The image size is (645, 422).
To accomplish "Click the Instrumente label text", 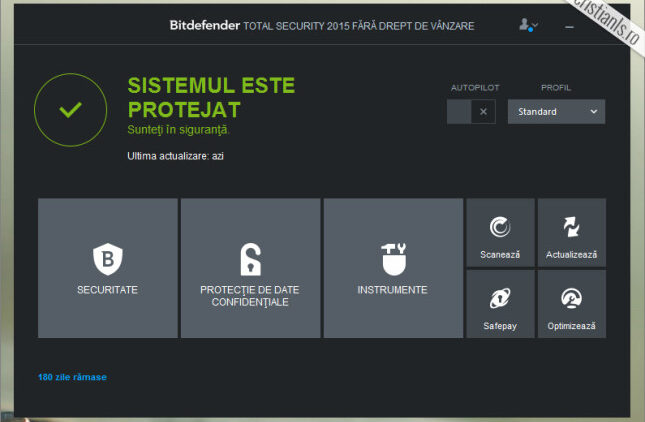I will 392,290.
